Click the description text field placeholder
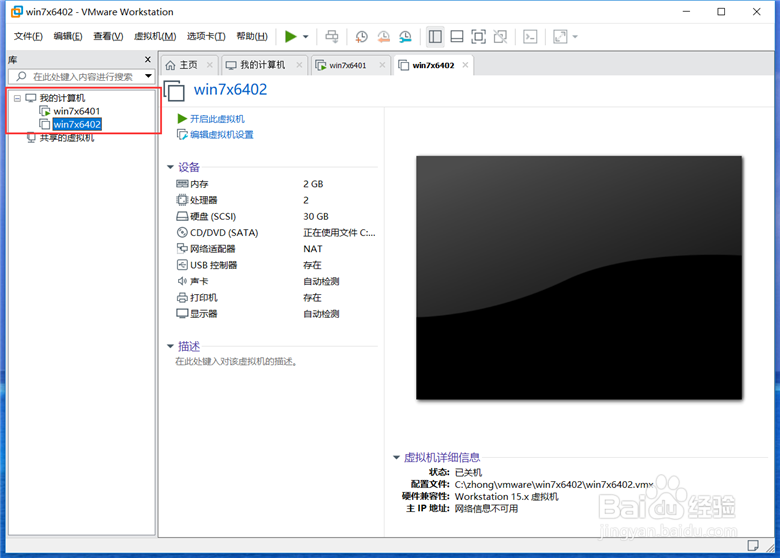 click(237, 362)
